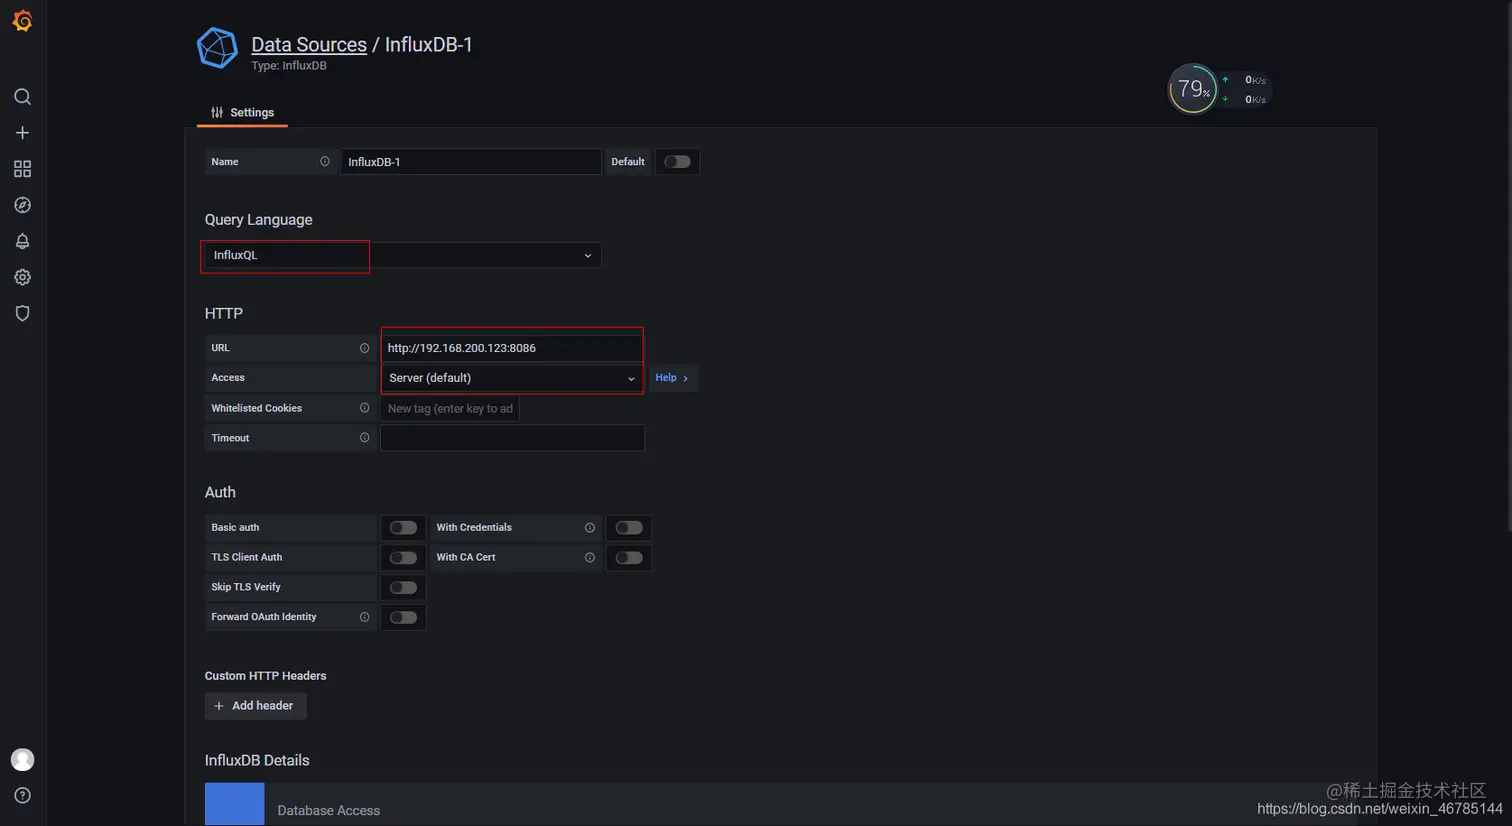This screenshot has height=826, width=1512.
Task: Click the Timeout info icon
Action: 364,438
